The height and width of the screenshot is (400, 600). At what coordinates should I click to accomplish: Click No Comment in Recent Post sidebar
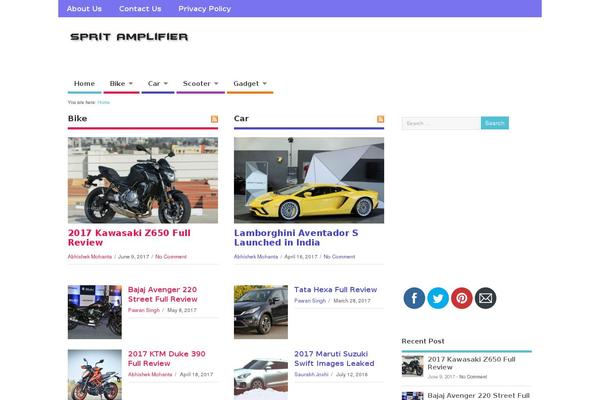pyautogui.click(x=473, y=377)
